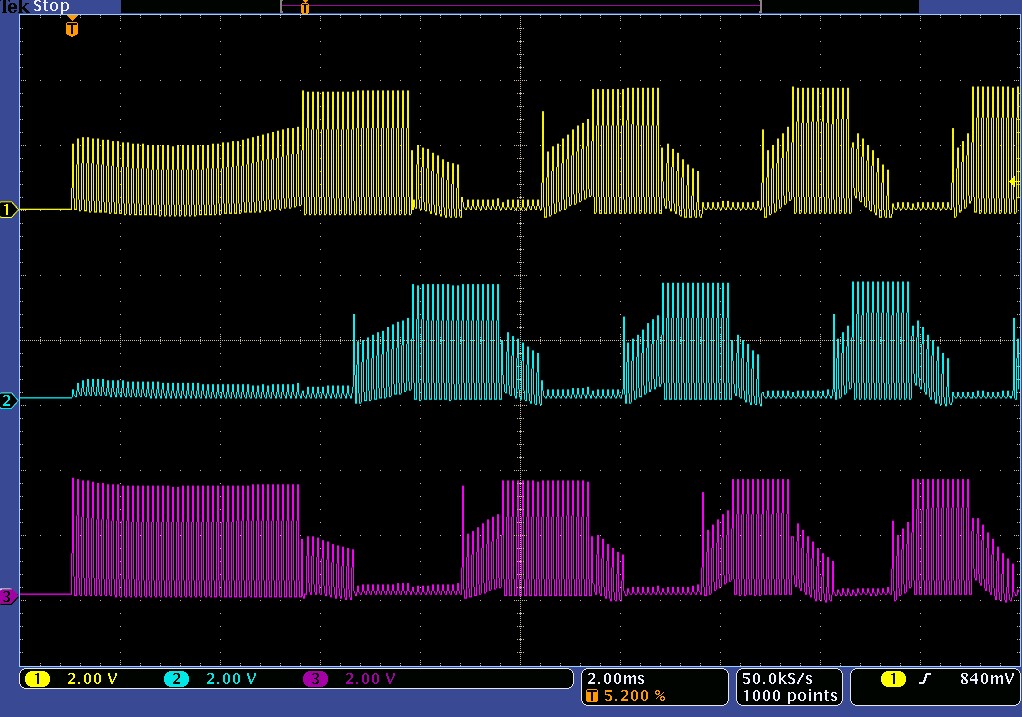Click the trigger T marker in the record view bar
Image resolution: width=1022 pixels, height=717 pixels.
point(304,8)
